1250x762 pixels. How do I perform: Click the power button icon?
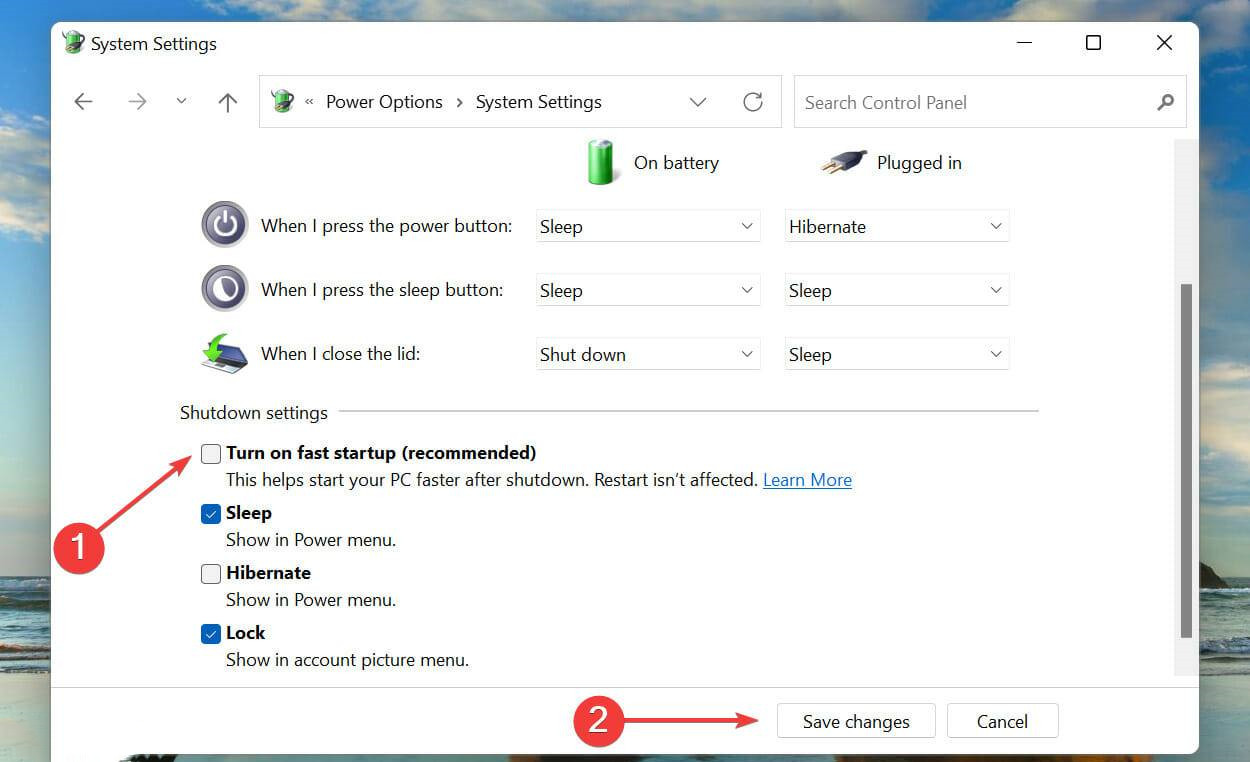(224, 225)
